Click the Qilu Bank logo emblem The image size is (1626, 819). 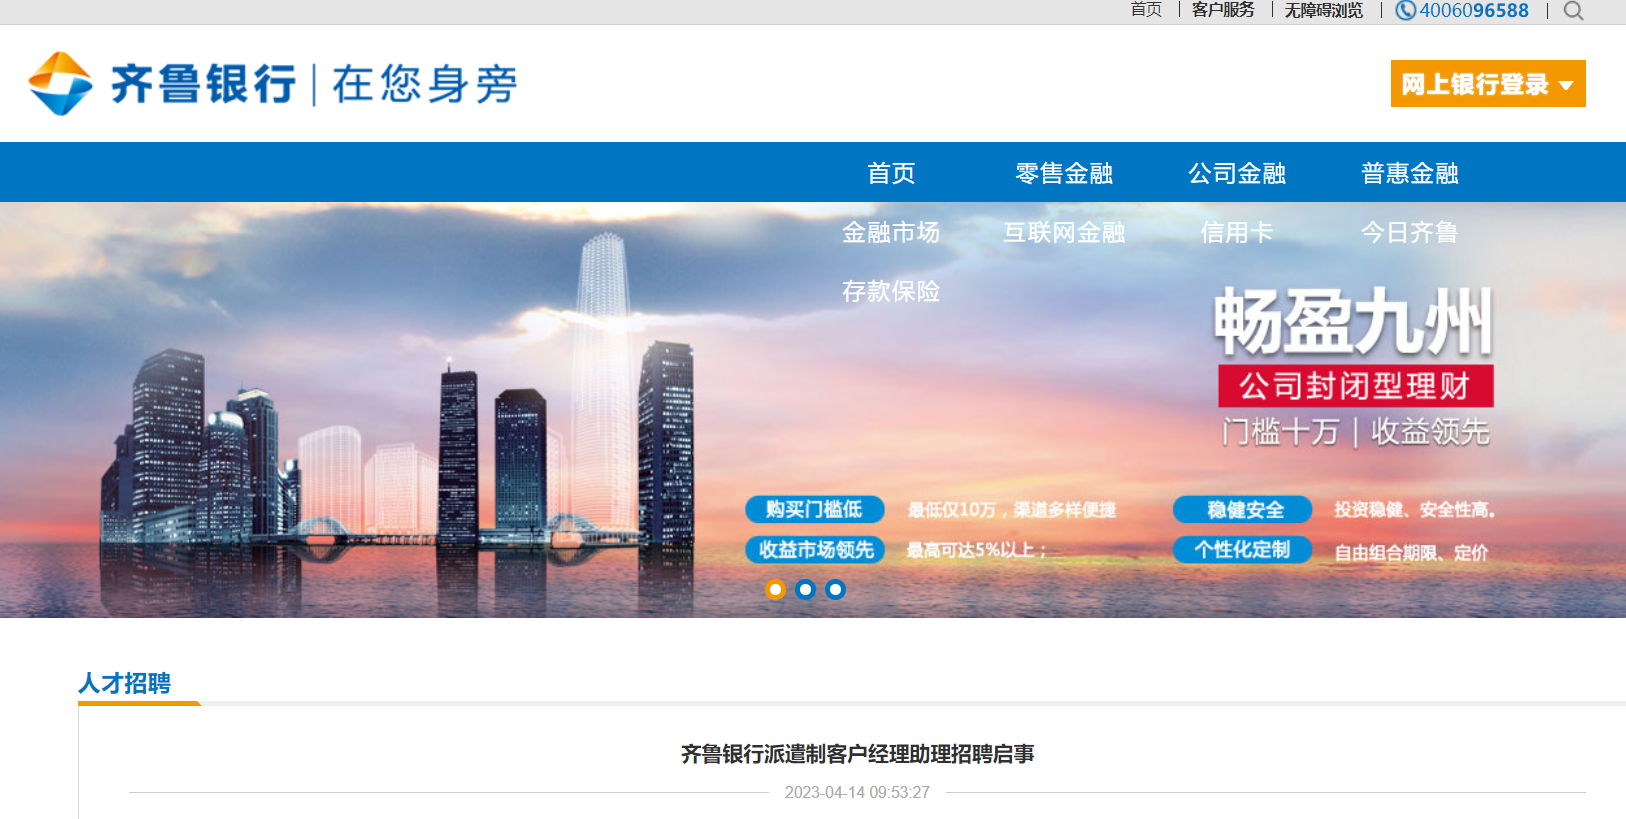(x=61, y=84)
